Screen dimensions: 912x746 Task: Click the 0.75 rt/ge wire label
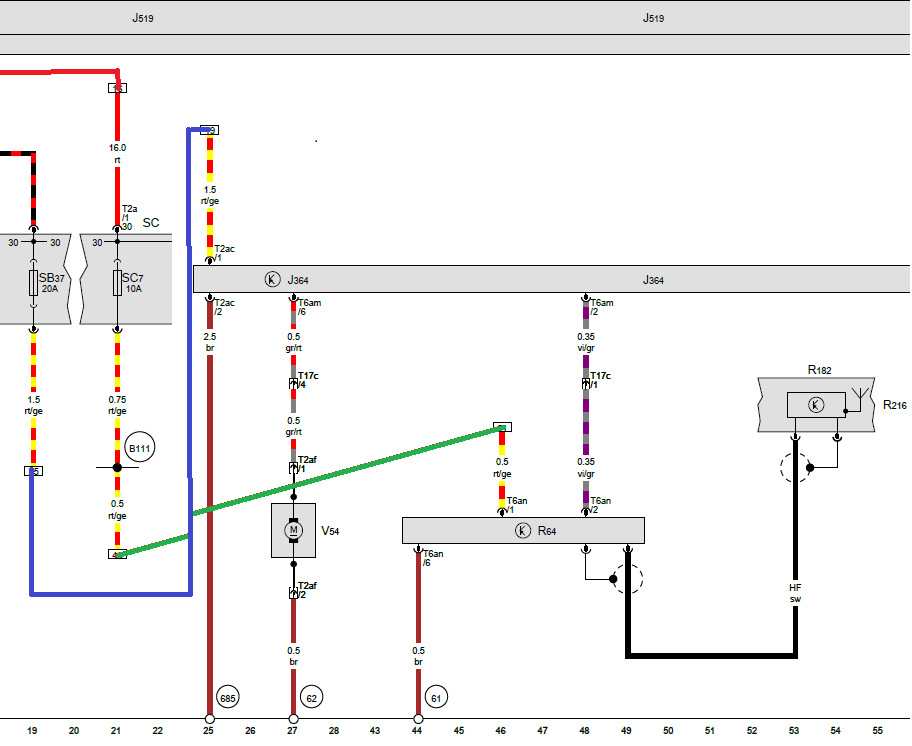click(117, 405)
